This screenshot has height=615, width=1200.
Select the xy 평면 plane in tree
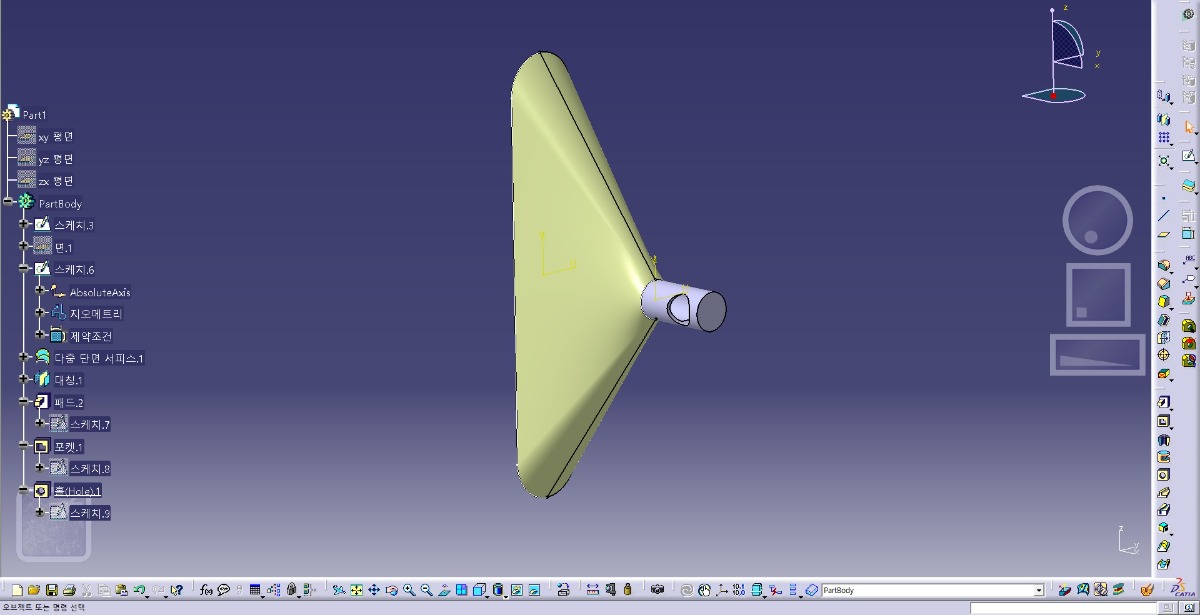point(55,137)
